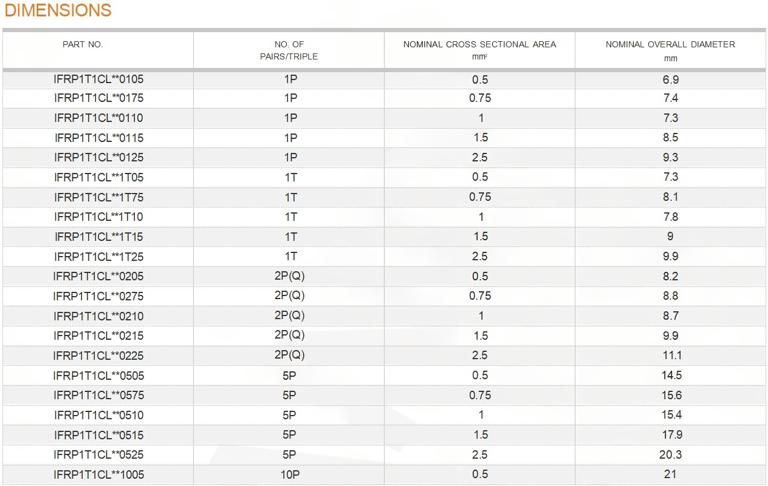Image resolution: width=768 pixels, height=486 pixels.
Task: Click the NO. OF PAIRS/TRIPLE column header
Action: pos(289,50)
